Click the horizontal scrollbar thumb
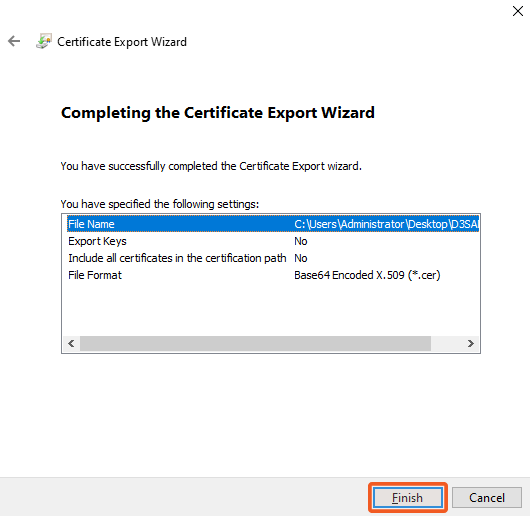This screenshot has height=516, width=530. click(255, 344)
